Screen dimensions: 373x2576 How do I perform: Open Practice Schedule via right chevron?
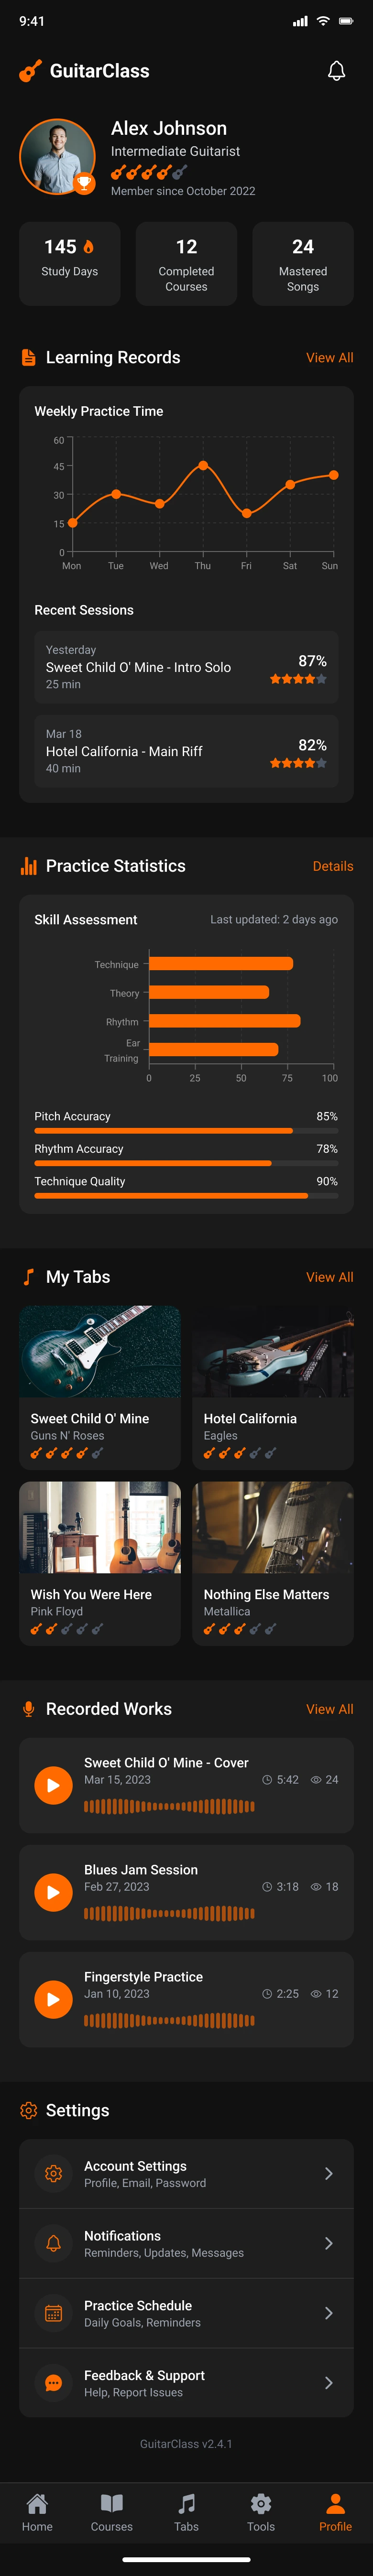(328, 2313)
